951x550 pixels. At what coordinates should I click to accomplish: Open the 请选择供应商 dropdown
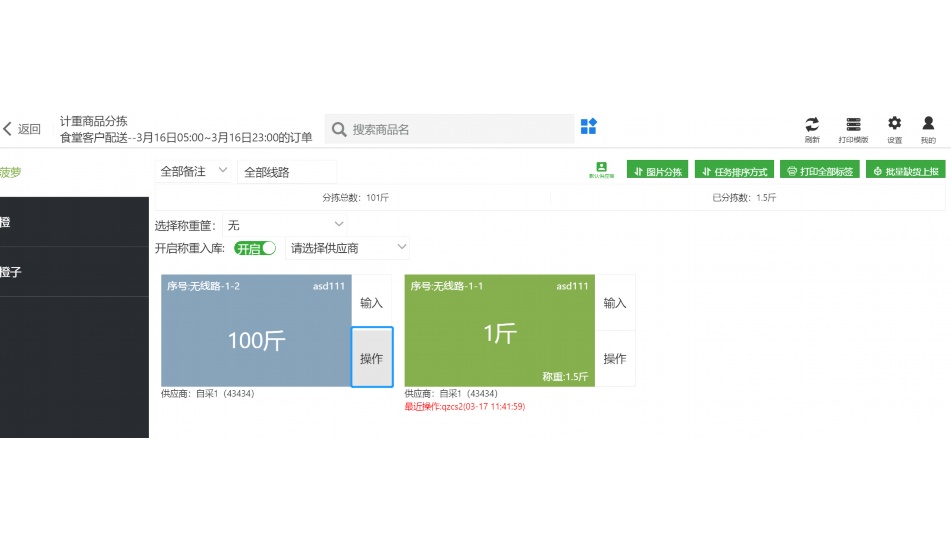[348, 248]
